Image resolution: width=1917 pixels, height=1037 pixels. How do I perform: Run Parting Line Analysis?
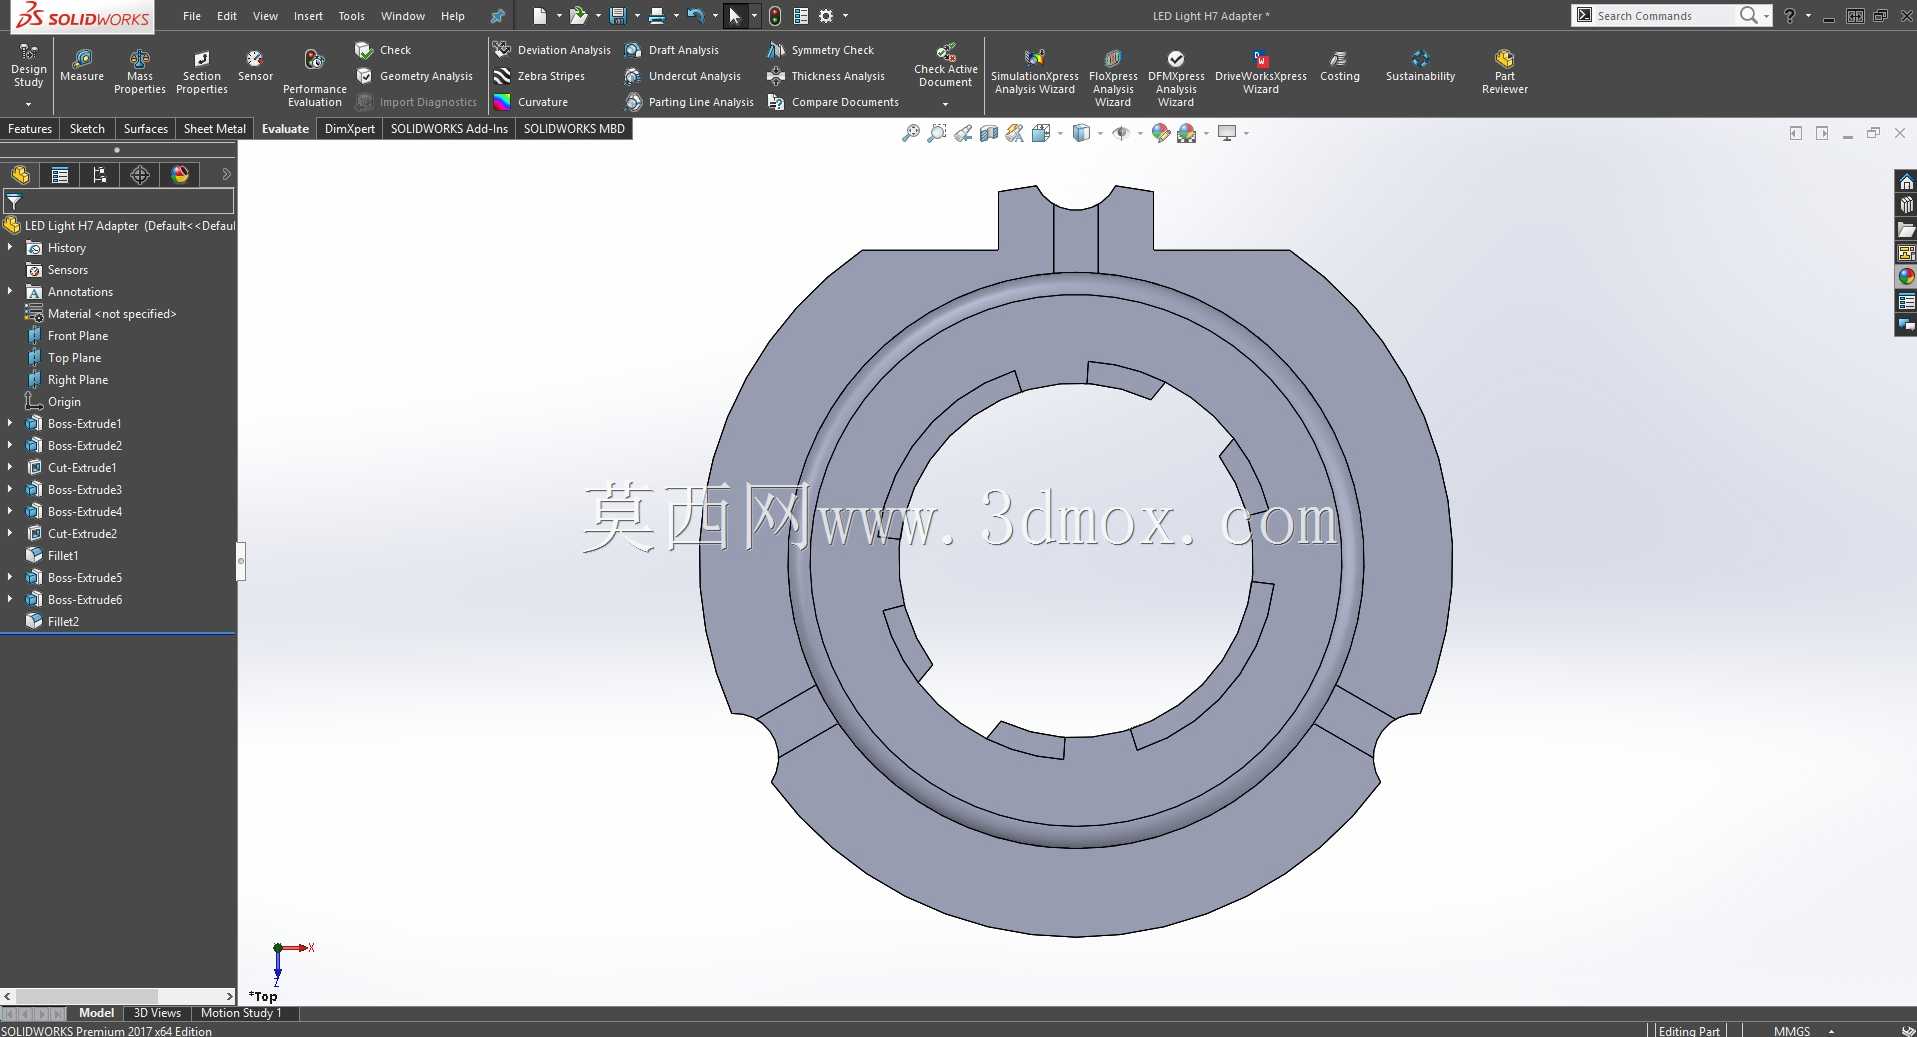coord(689,102)
